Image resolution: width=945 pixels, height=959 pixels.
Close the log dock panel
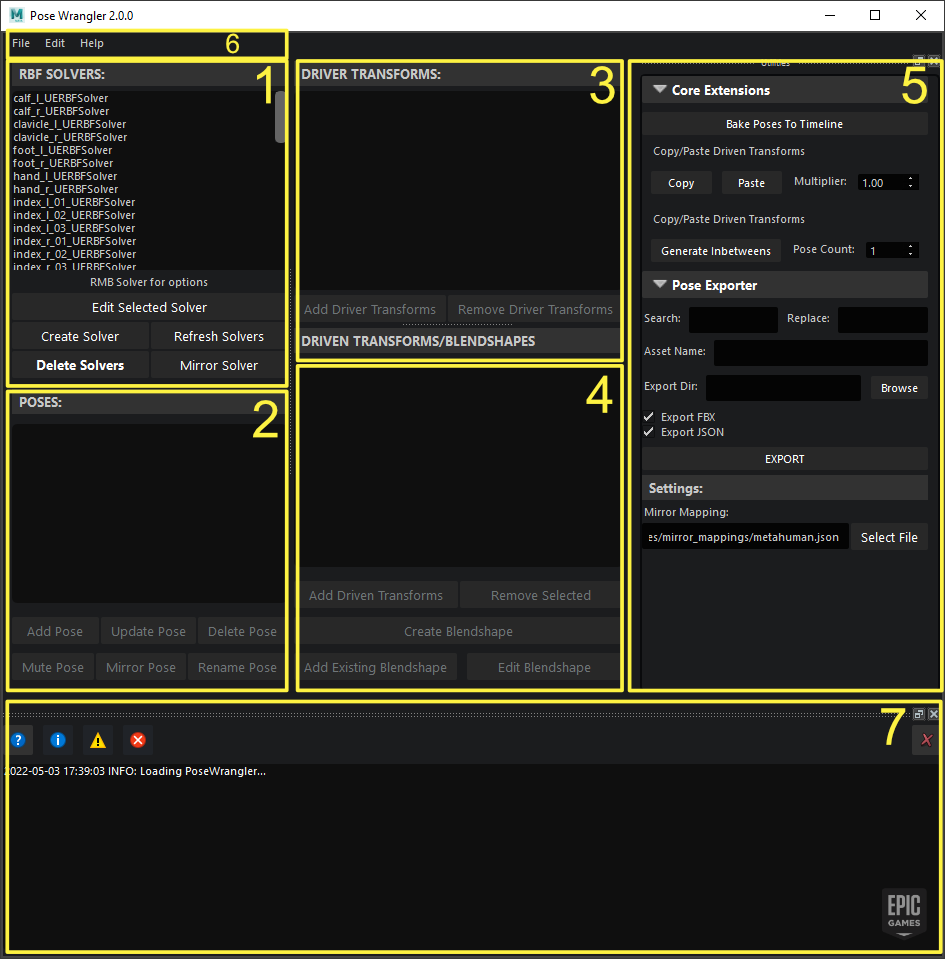coord(933,714)
